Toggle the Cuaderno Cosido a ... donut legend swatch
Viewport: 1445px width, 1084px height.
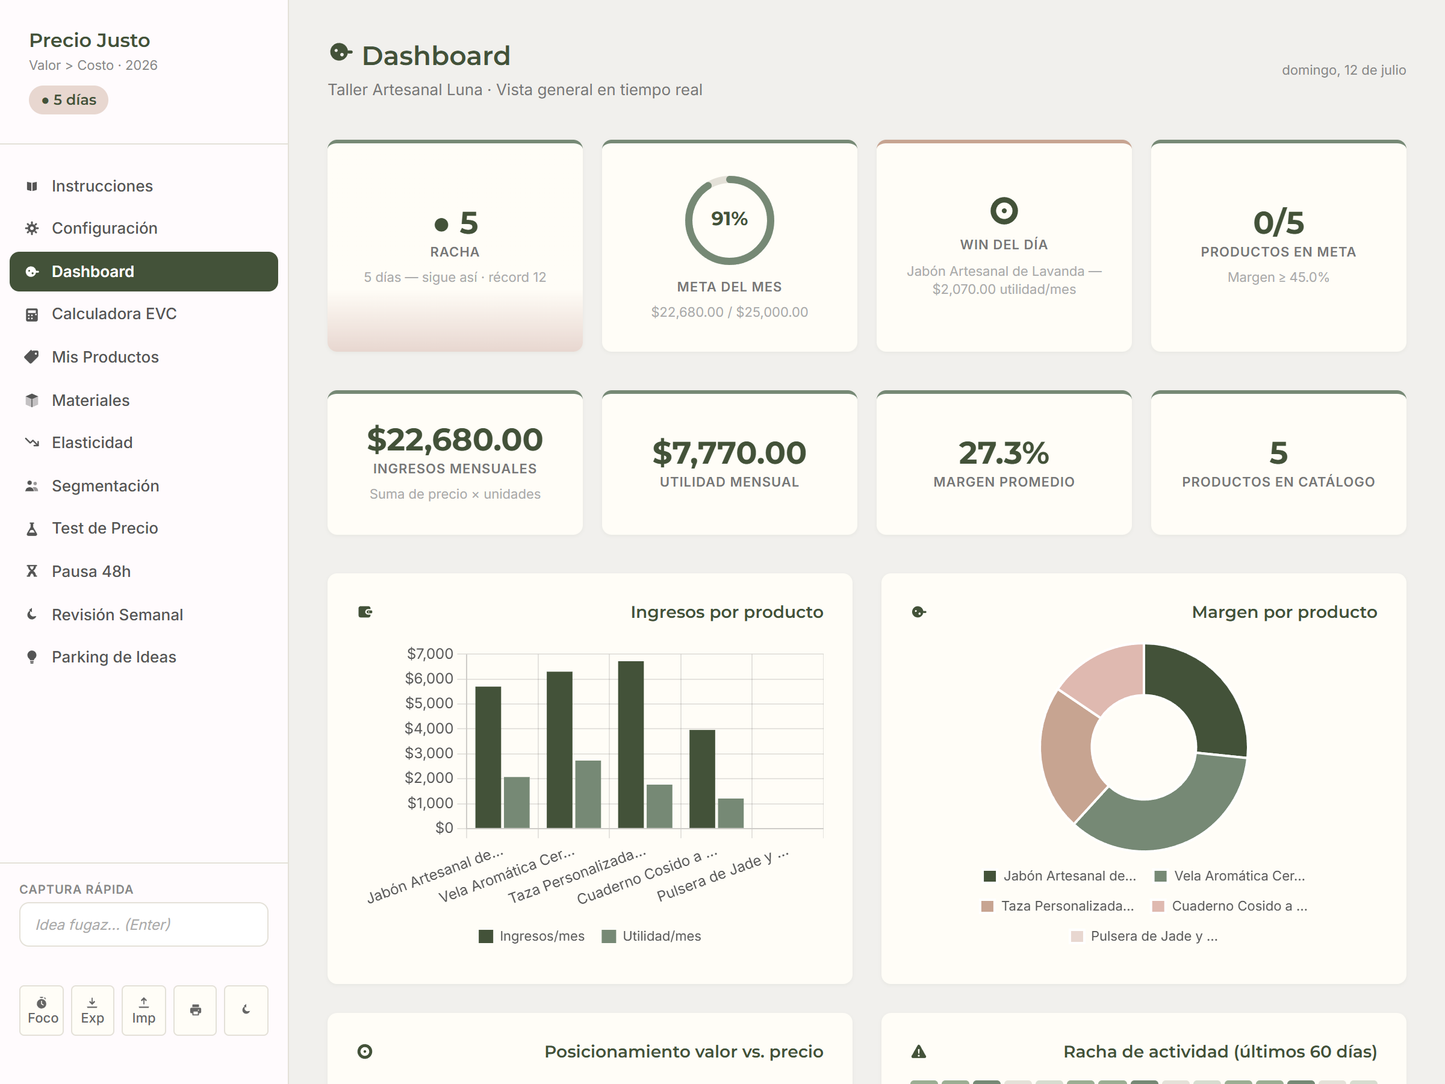tap(1158, 907)
